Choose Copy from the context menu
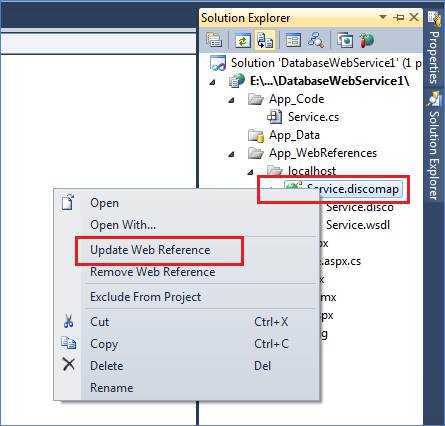This screenshot has width=445, height=426. [104, 344]
